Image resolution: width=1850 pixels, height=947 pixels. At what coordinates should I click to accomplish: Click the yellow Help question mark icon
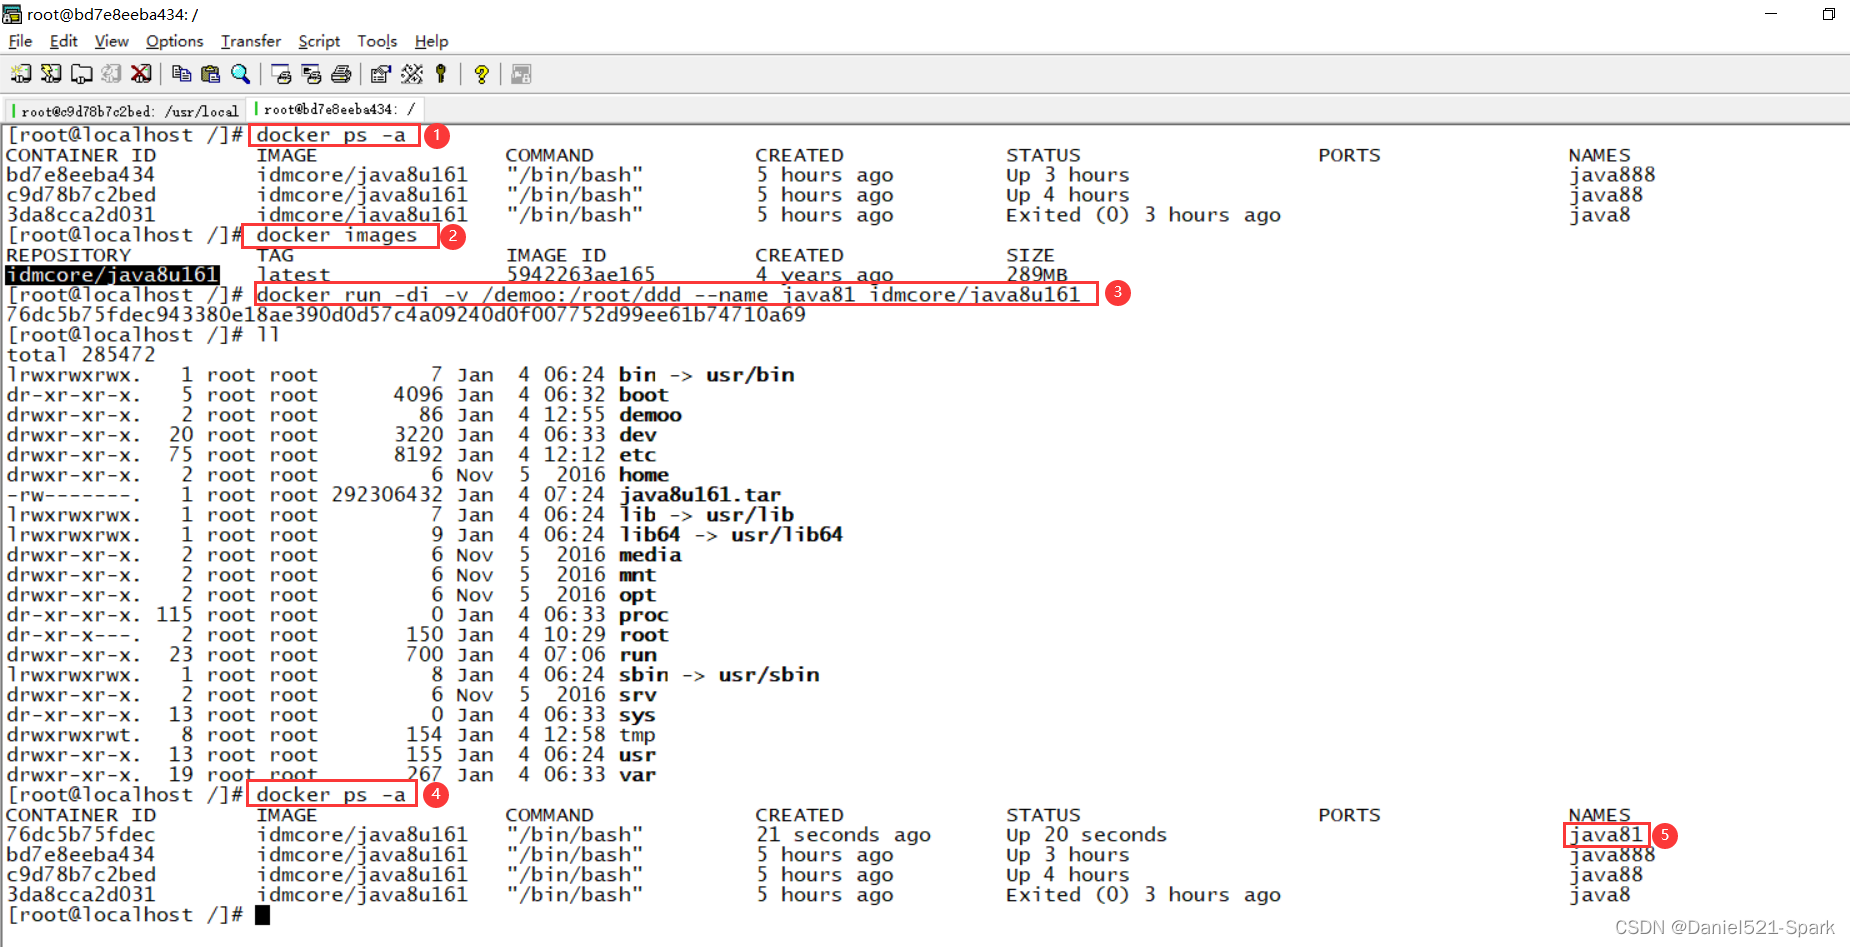pyautogui.click(x=481, y=74)
